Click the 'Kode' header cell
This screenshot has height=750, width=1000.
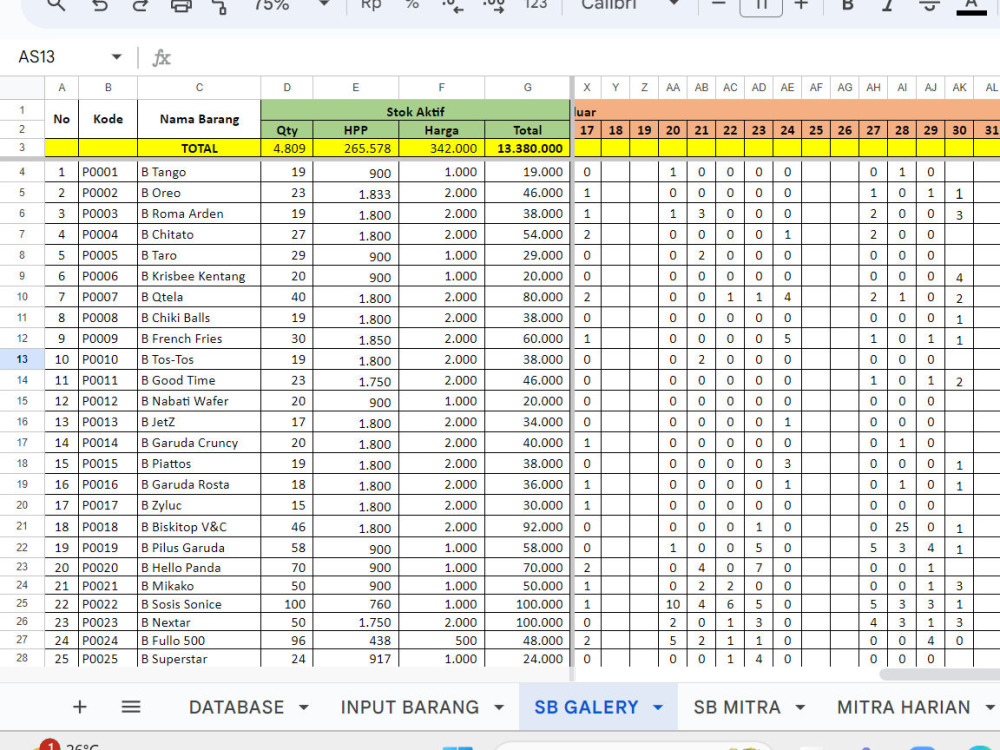(x=108, y=119)
